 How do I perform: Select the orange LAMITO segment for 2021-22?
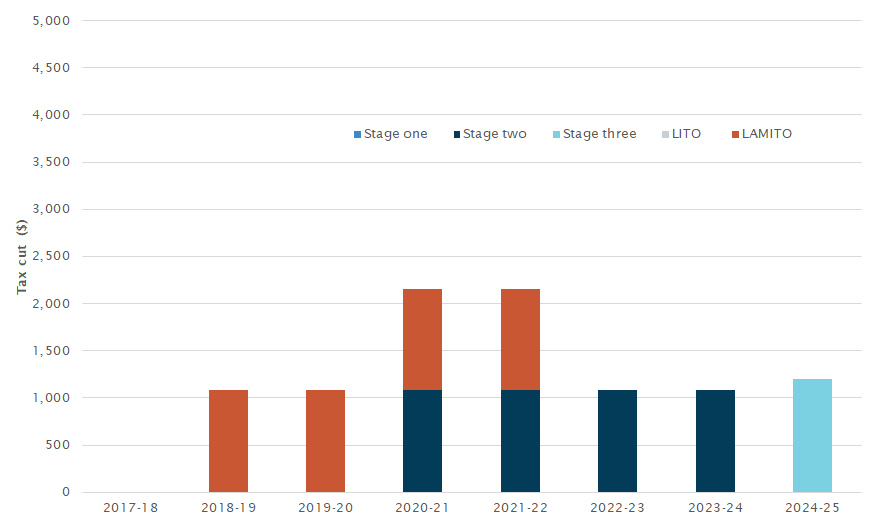point(520,339)
